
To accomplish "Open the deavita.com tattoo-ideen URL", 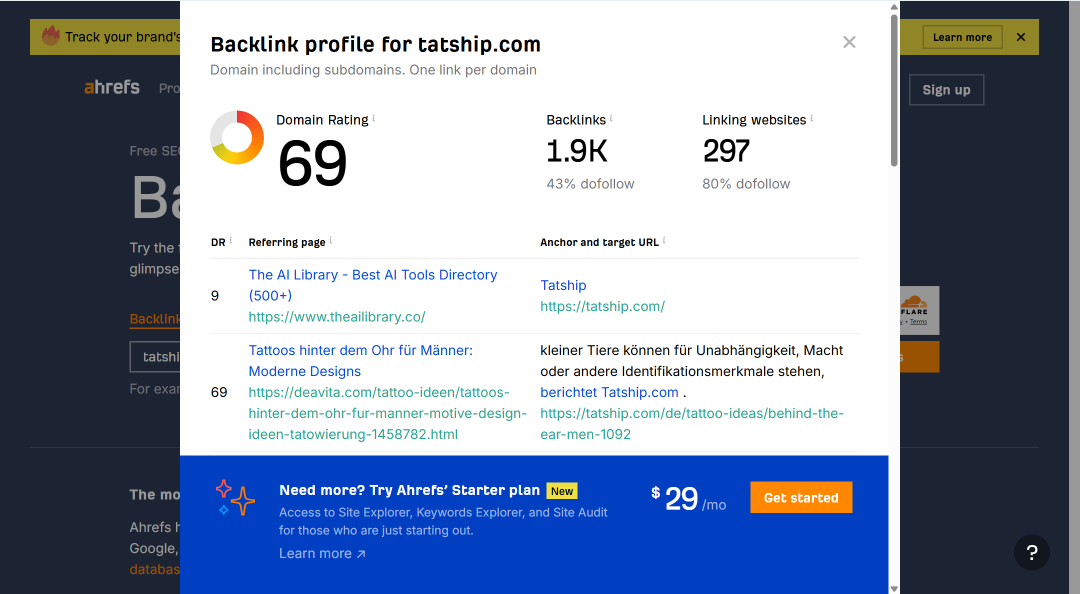I will tap(387, 413).
